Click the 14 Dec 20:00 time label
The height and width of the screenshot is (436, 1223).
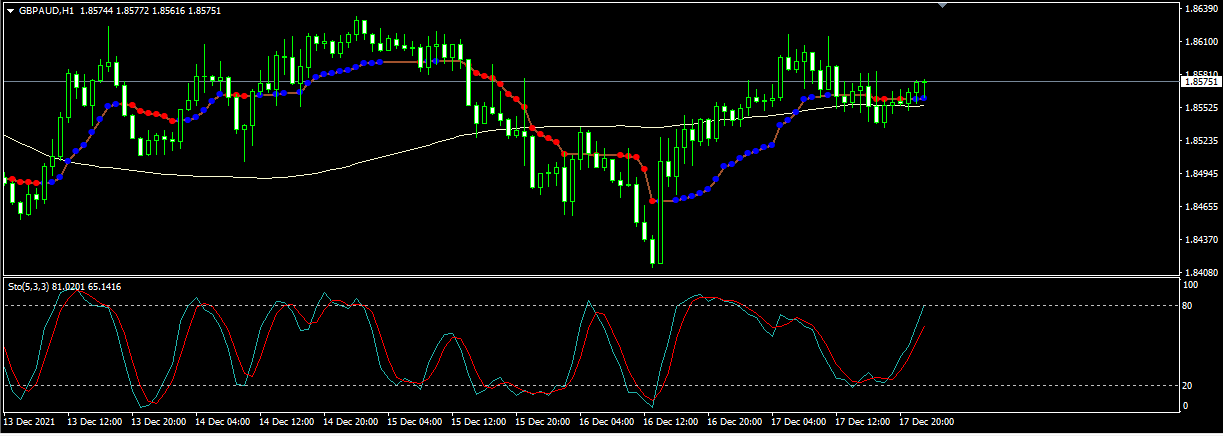[350, 422]
